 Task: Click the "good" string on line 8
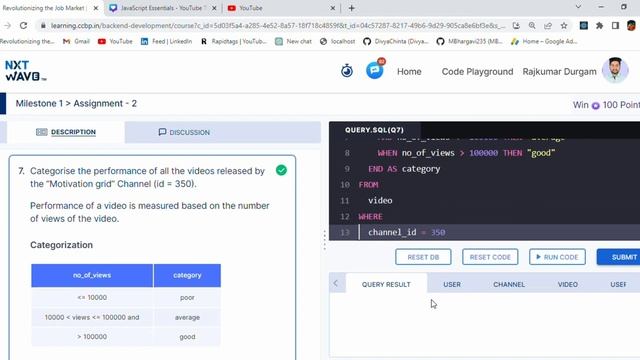point(541,153)
